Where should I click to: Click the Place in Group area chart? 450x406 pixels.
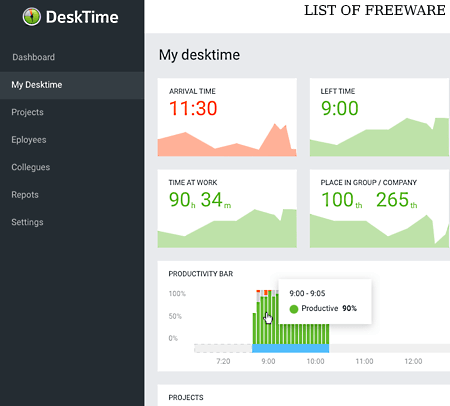coord(379,232)
